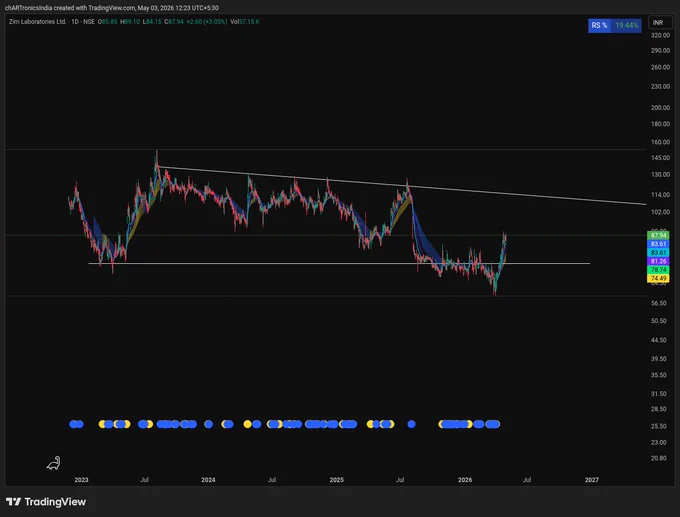
Task: Click the 2026 label on time axis
Action: tap(465, 480)
